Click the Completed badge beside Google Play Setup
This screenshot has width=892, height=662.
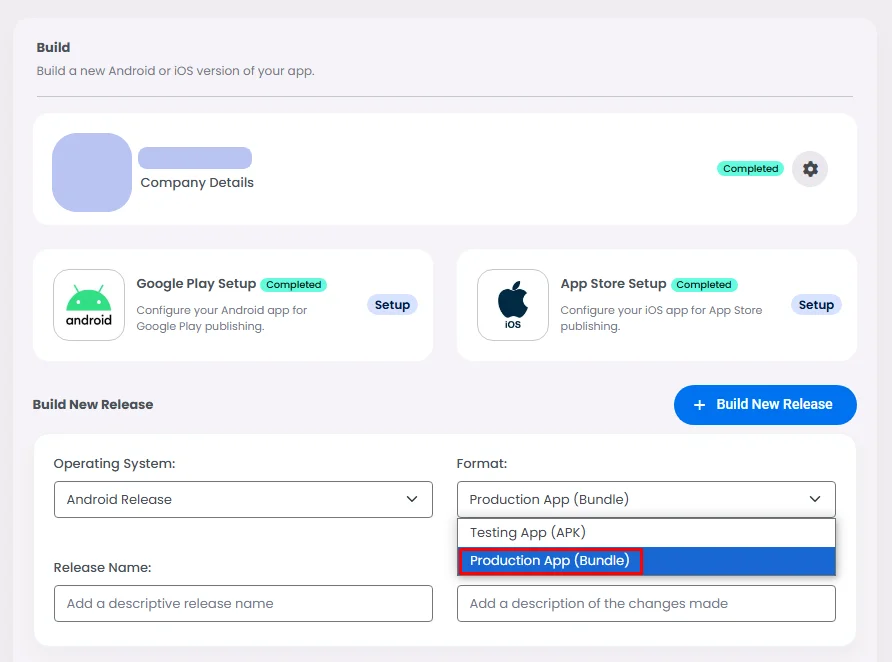[294, 284]
